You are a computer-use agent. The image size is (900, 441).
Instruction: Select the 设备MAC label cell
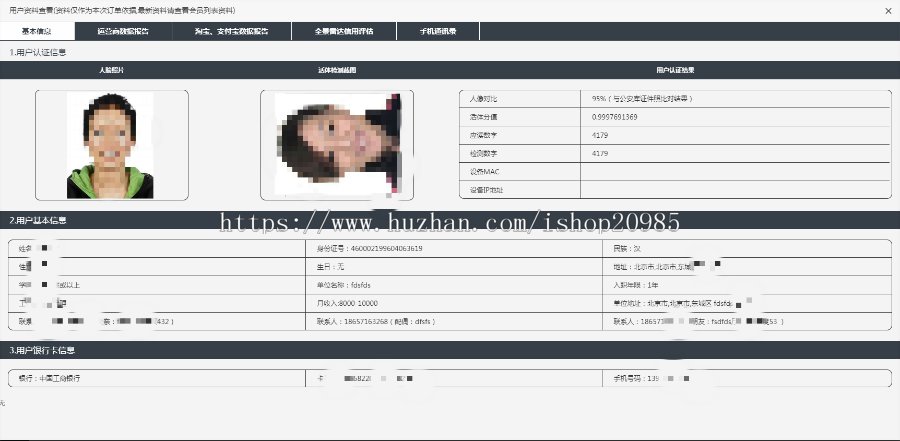coord(520,172)
